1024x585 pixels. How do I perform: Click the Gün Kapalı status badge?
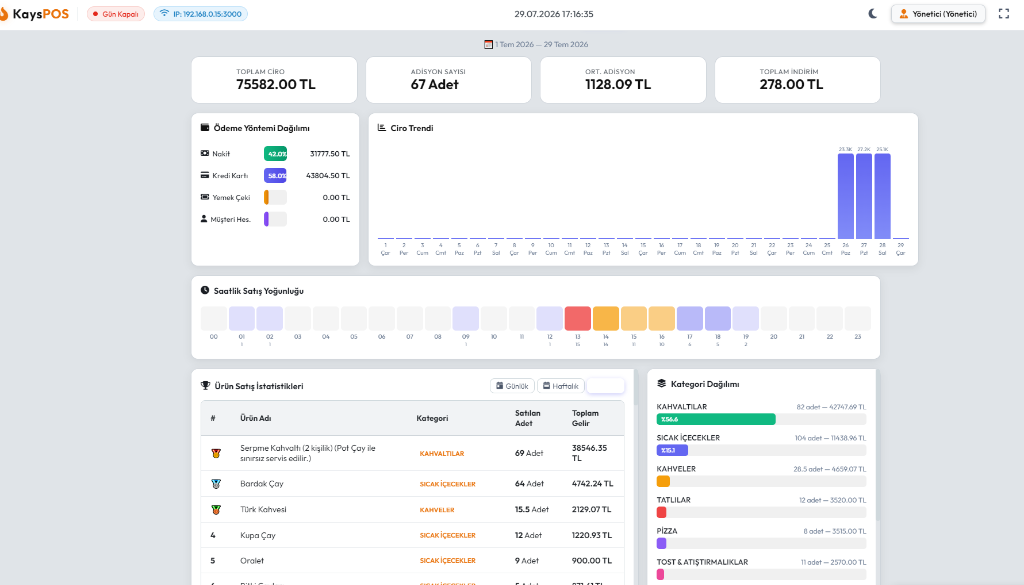point(116,14)
